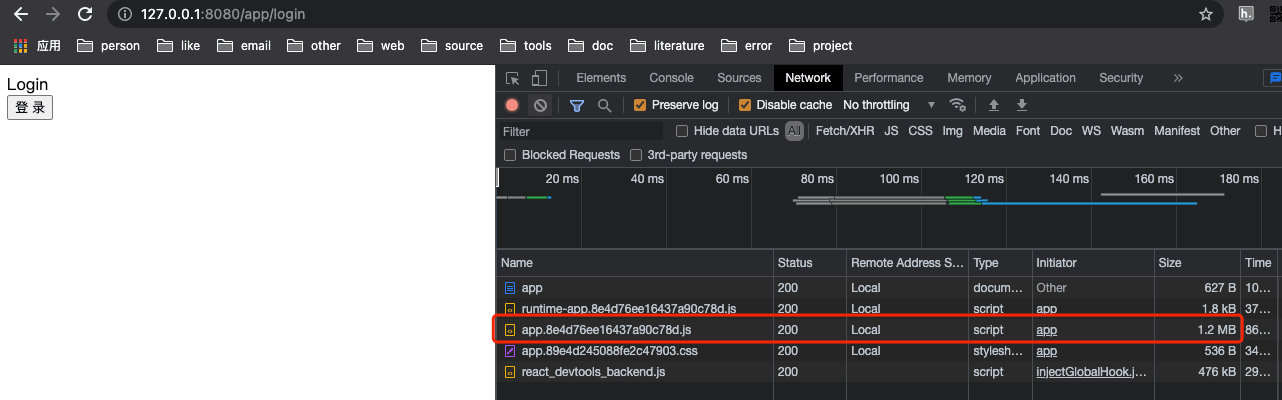Check the 3rd-party requests checkbox
This screenshot has width=1282, height=400.
636,155
